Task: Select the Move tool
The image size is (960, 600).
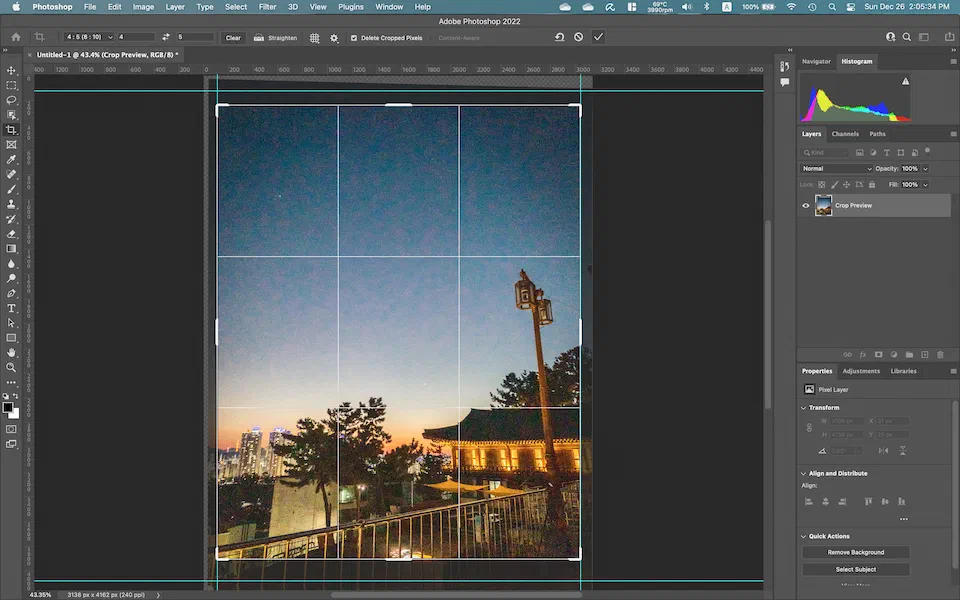Action: pyautogui.click(x=12, y=70)
